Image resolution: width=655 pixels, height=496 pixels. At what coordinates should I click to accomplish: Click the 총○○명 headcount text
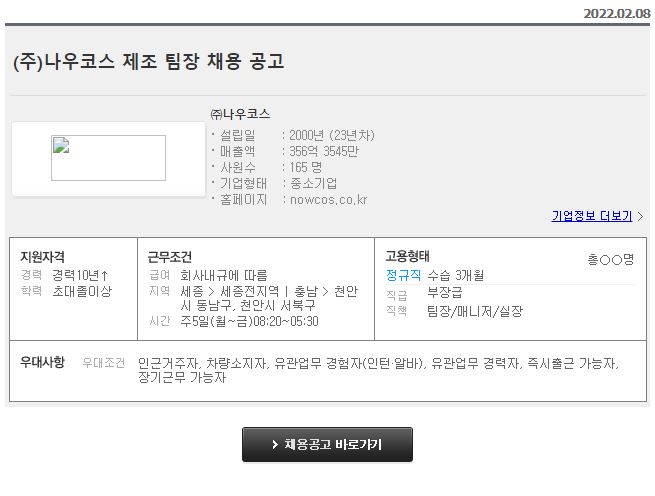pos(610,259)
